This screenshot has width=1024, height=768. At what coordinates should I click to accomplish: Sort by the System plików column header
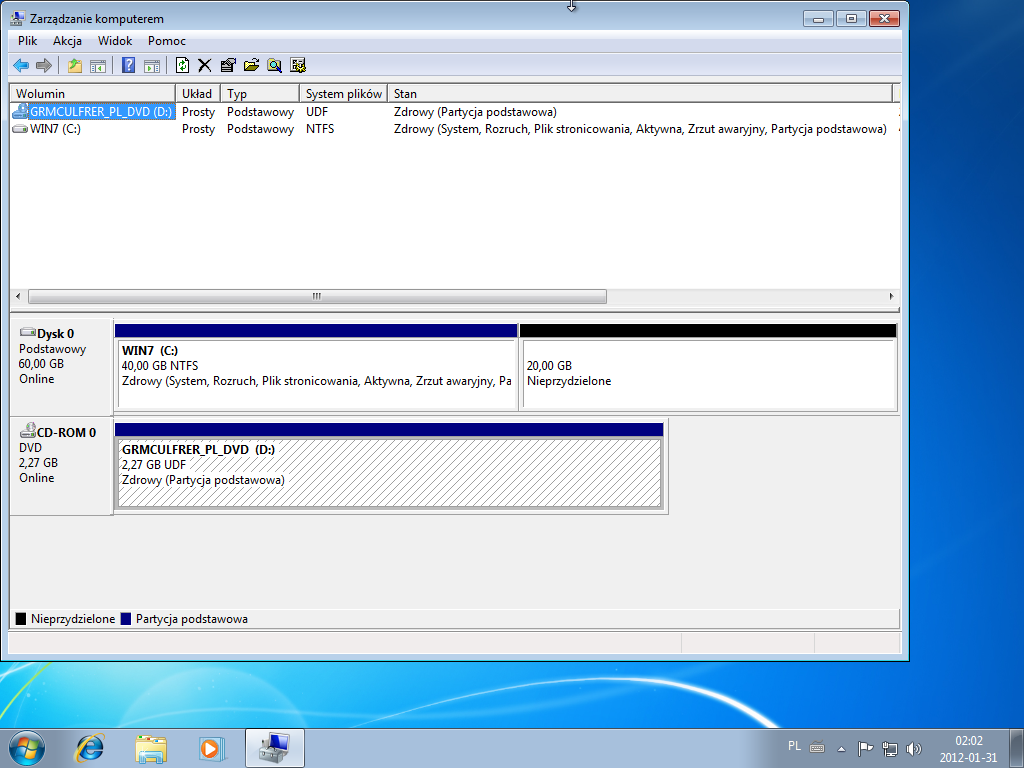(x=344, y=93)
